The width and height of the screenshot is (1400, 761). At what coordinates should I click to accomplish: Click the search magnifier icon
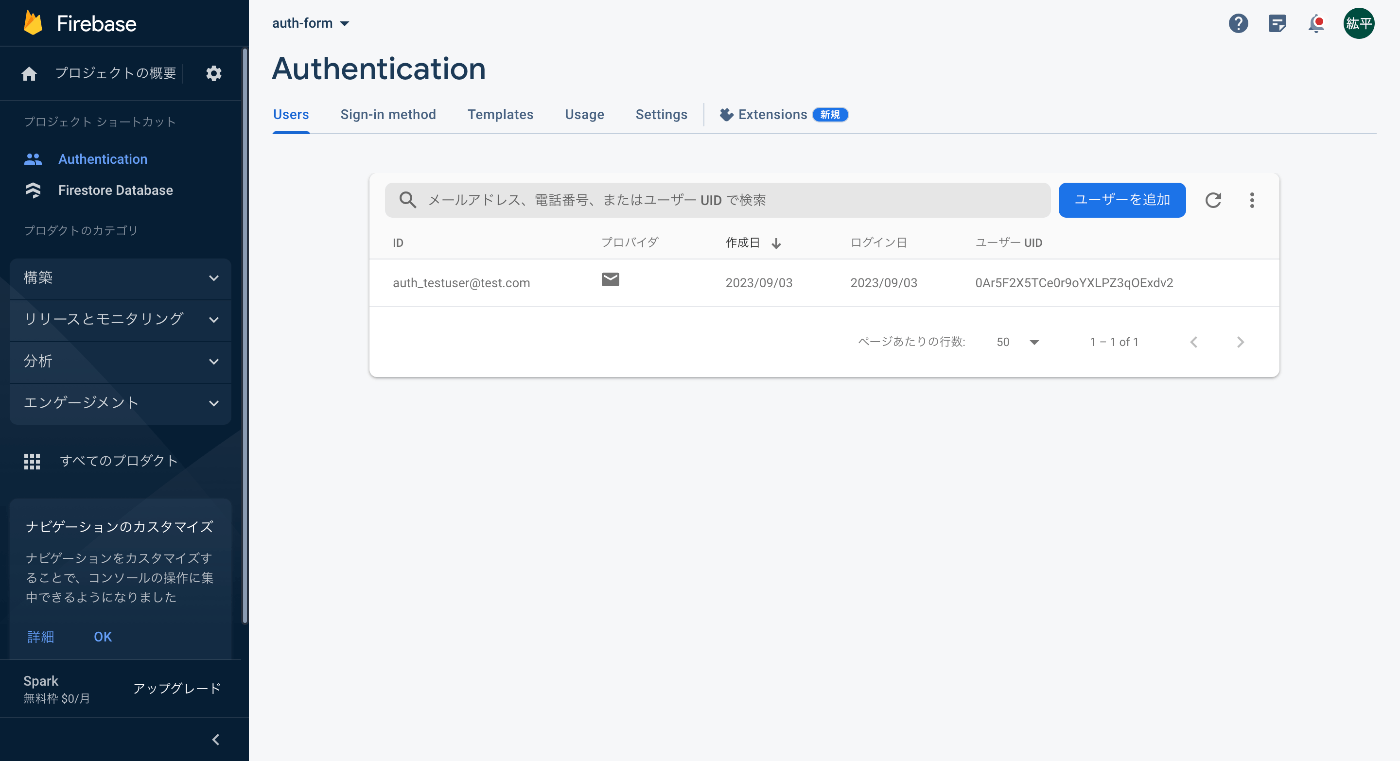point(407,200)
